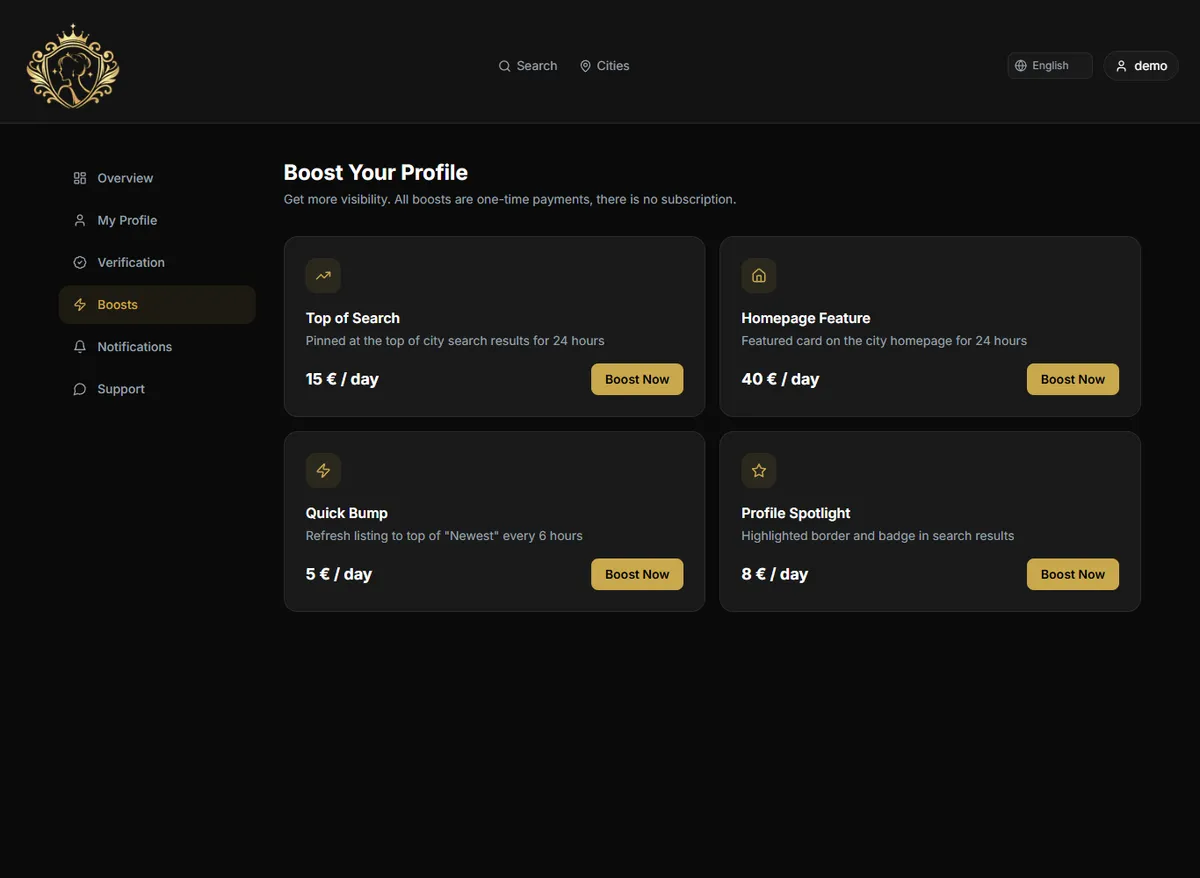Click the Boost Your Profile heading
1200x878 pixels.
pos(376,173)
